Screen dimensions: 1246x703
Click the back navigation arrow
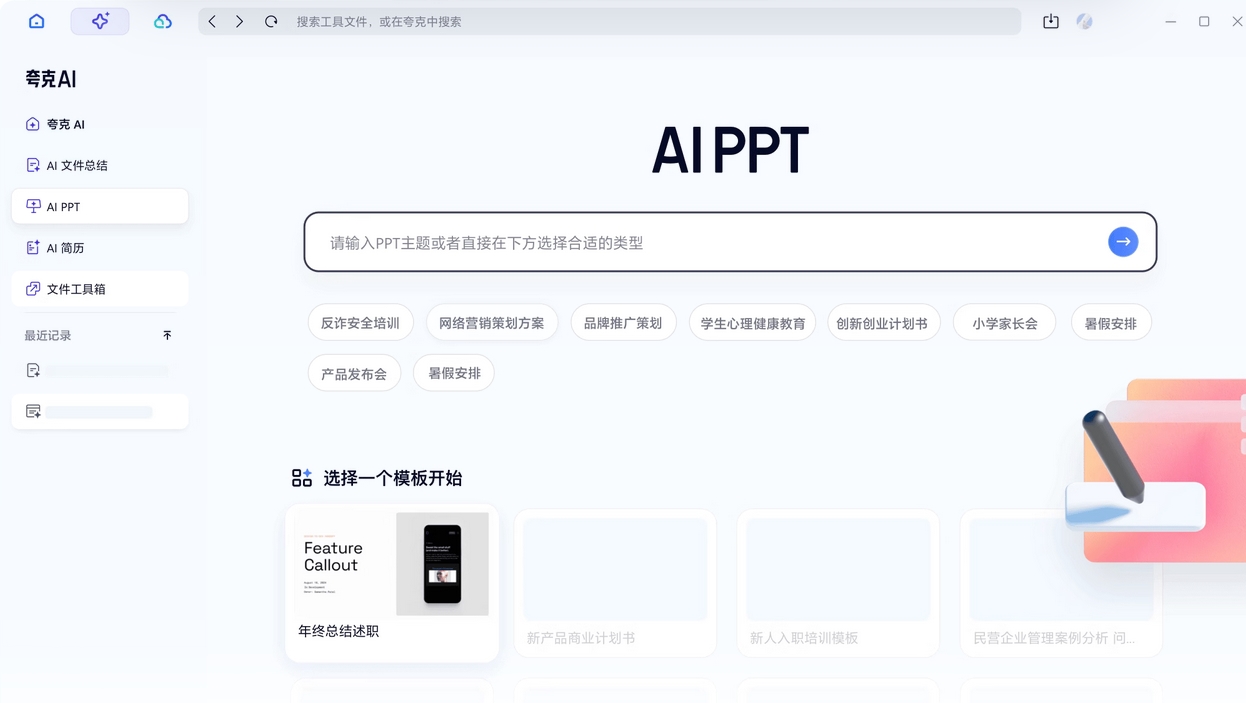(x=211, y=20)
